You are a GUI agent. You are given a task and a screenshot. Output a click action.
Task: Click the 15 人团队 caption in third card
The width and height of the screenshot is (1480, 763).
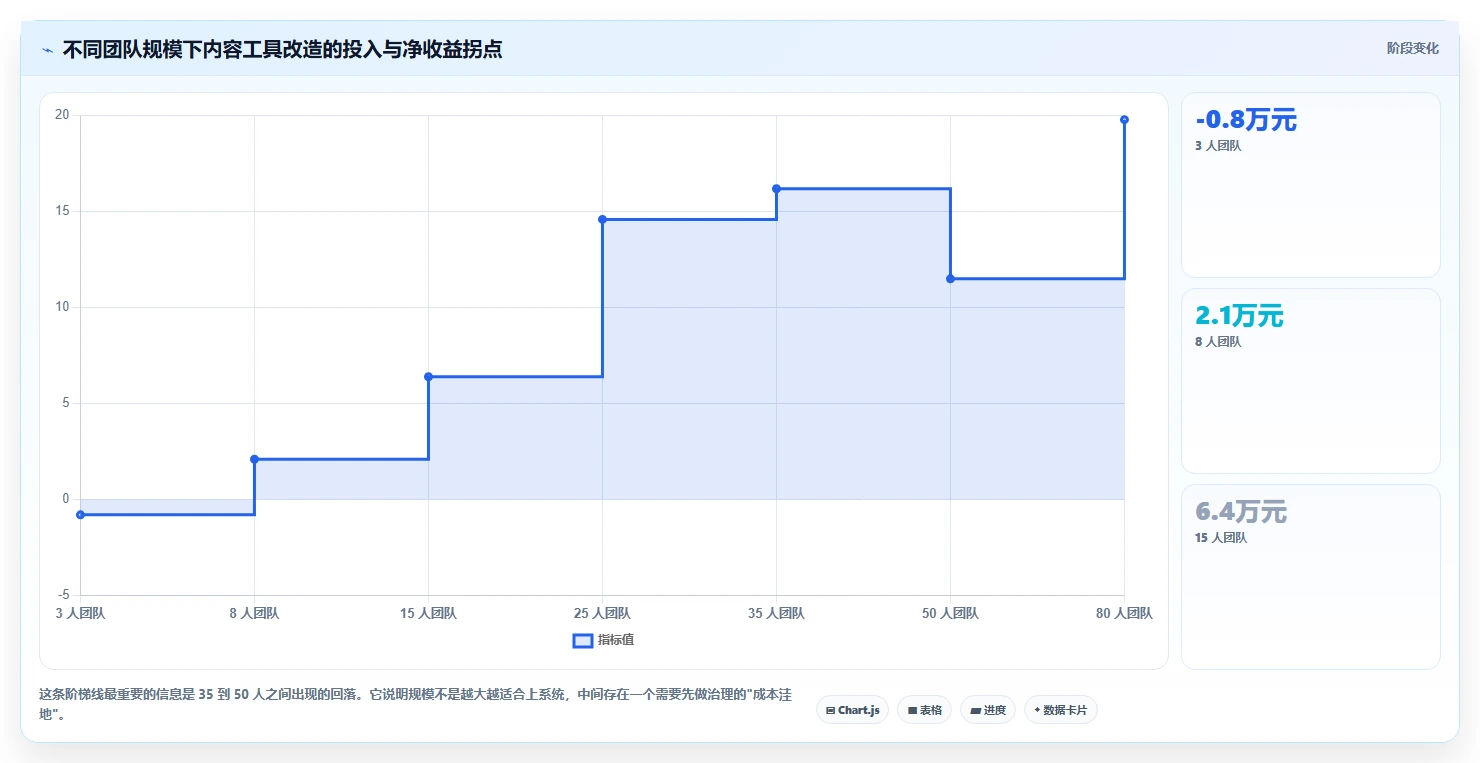[x=1221, y=538]
